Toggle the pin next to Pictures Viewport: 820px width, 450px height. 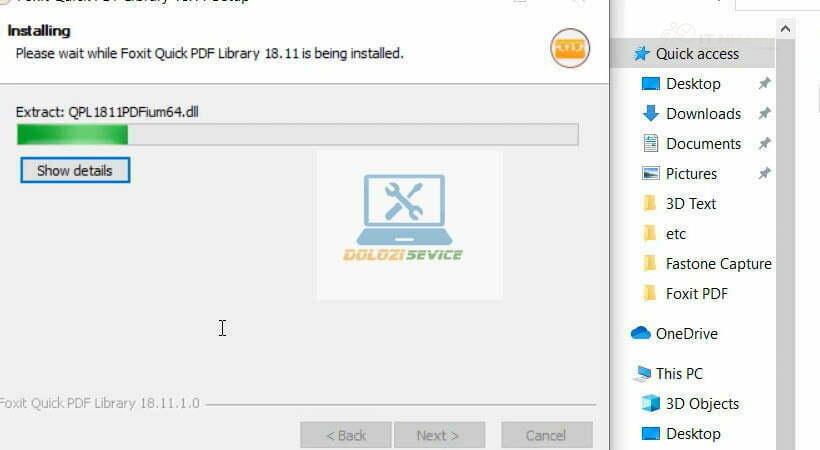764,173
